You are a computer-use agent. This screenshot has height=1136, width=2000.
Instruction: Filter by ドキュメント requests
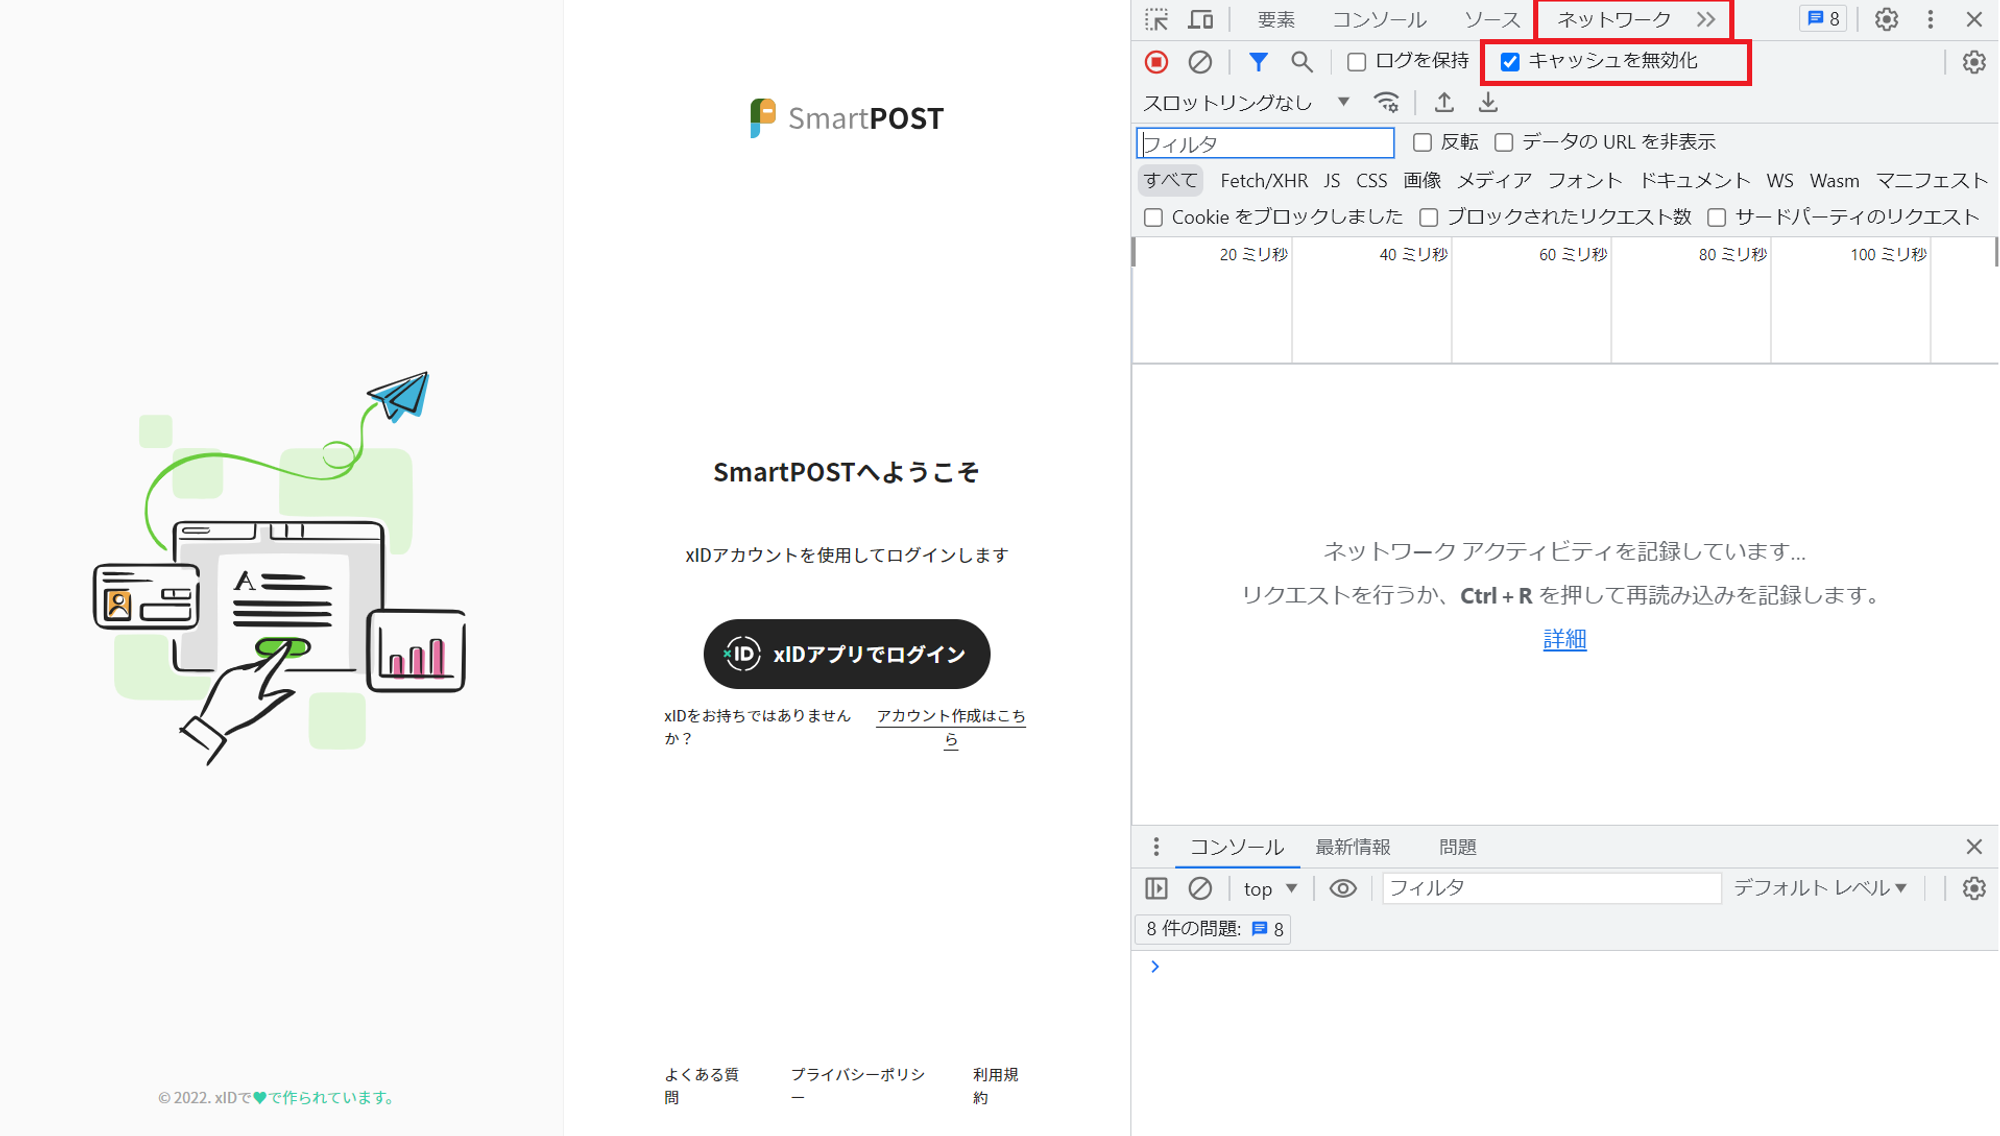(1694, 180)
